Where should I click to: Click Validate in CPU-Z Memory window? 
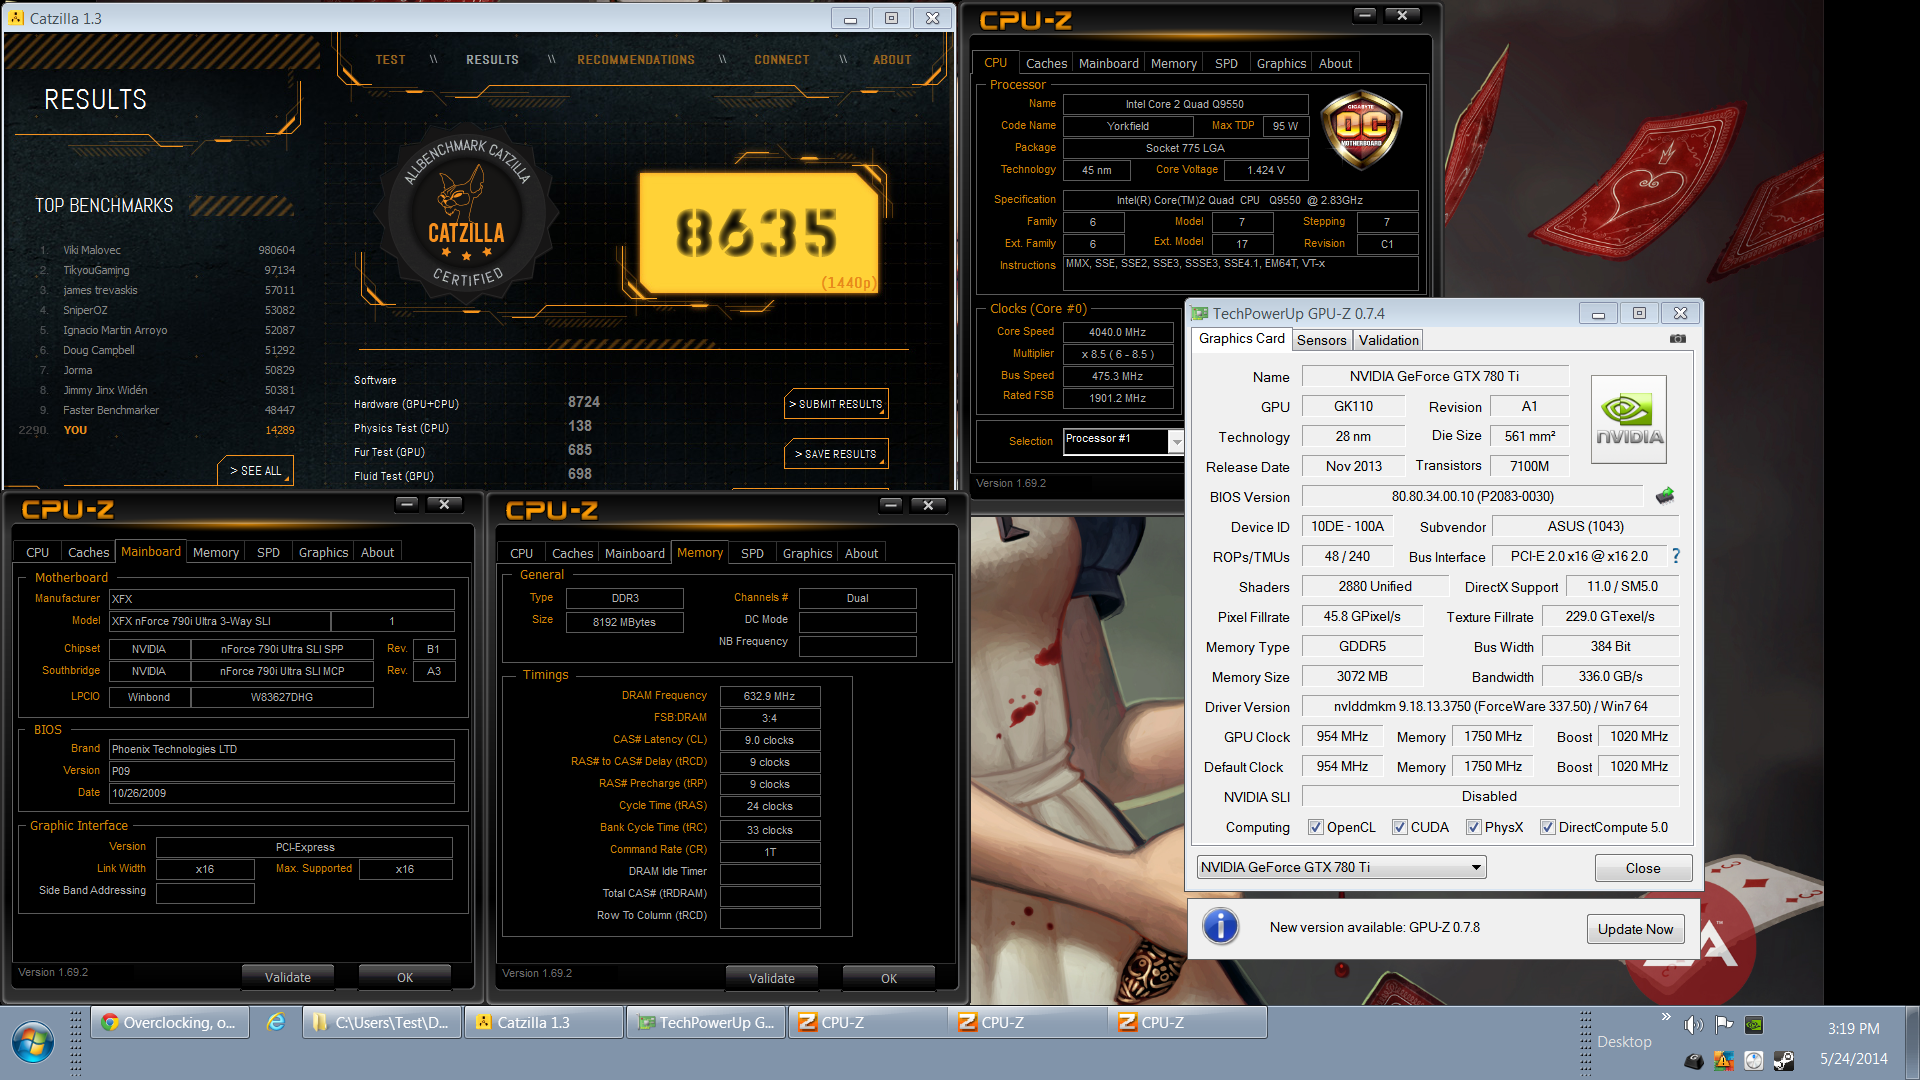(x=771, y=978)
